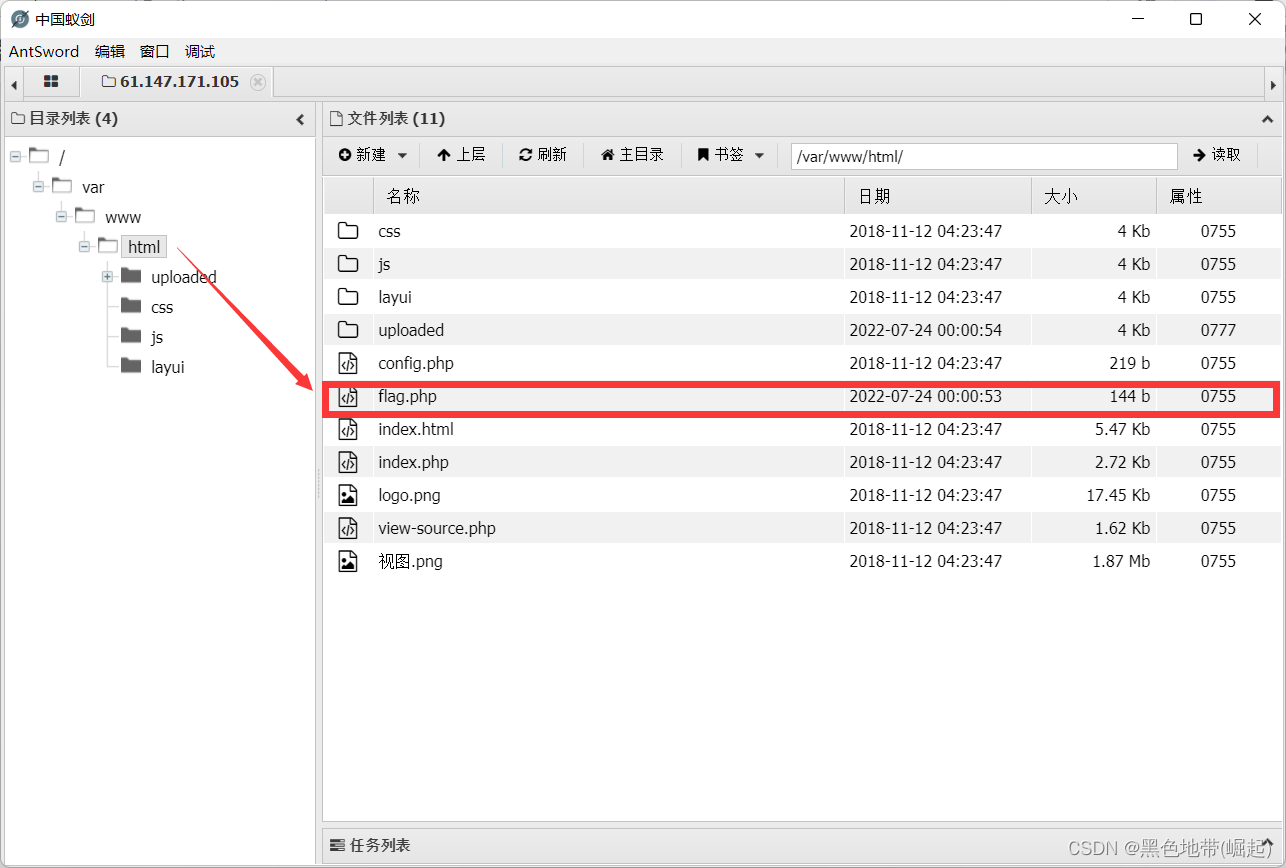The width and height of the screenshot is (1286, 868).
Task: Click the 视图.png image file icon
Action: point(348,561)
